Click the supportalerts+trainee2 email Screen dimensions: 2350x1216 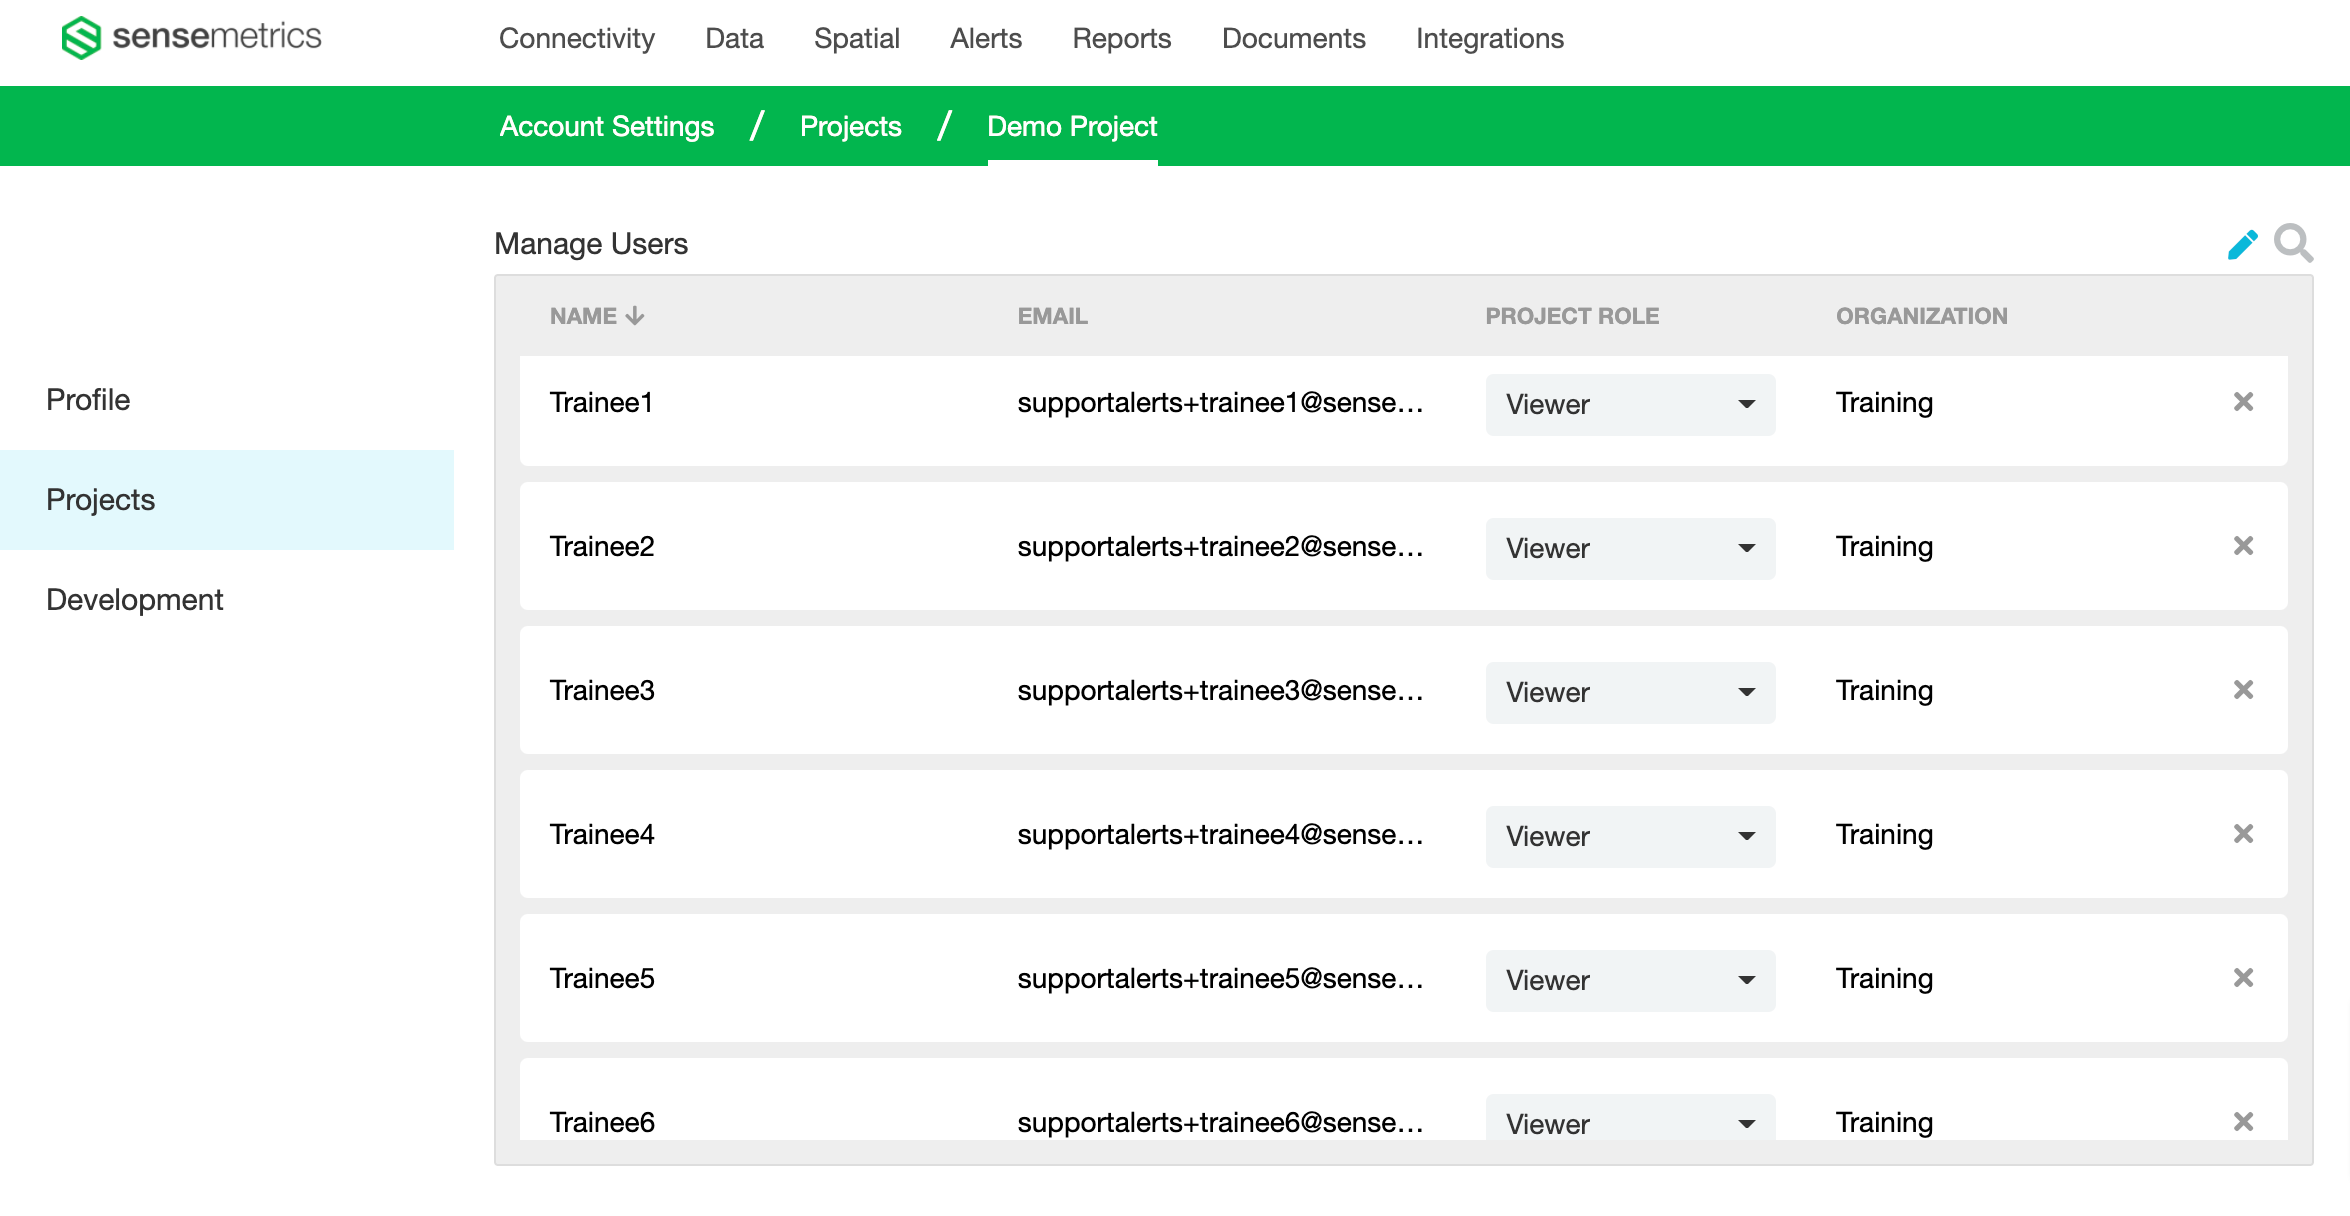(x=1220, y=546)
